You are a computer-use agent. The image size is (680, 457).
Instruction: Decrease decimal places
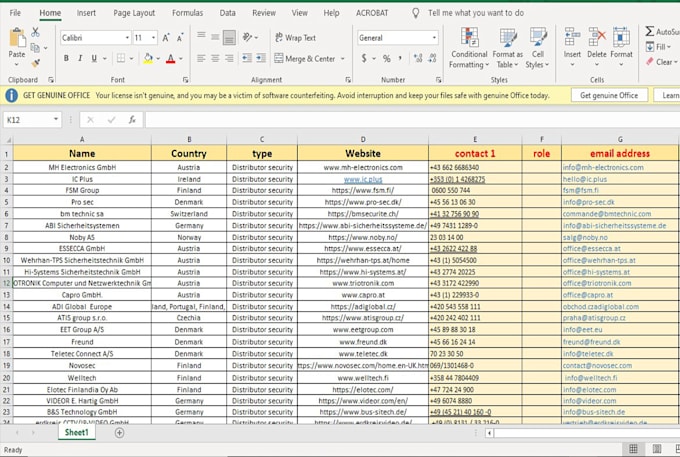pyautogui.click(x=432, y=58)
